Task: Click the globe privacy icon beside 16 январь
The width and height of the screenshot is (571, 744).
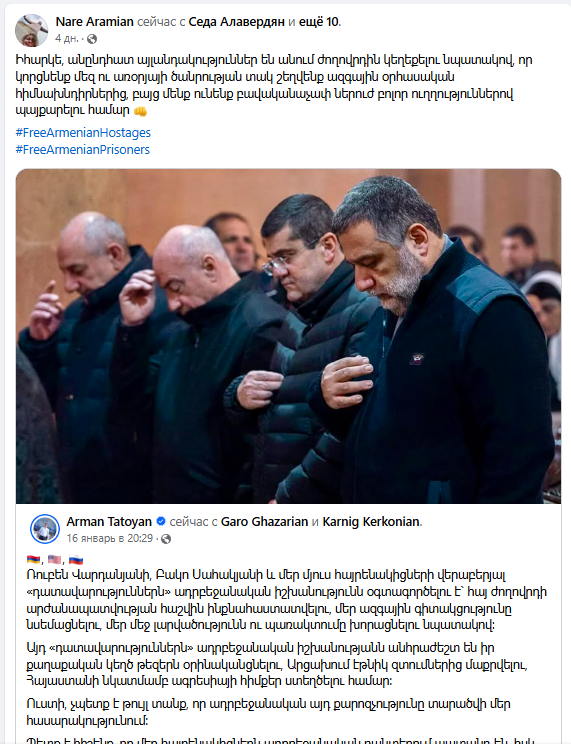Action: pyautogui.click(x=166, y=539)
